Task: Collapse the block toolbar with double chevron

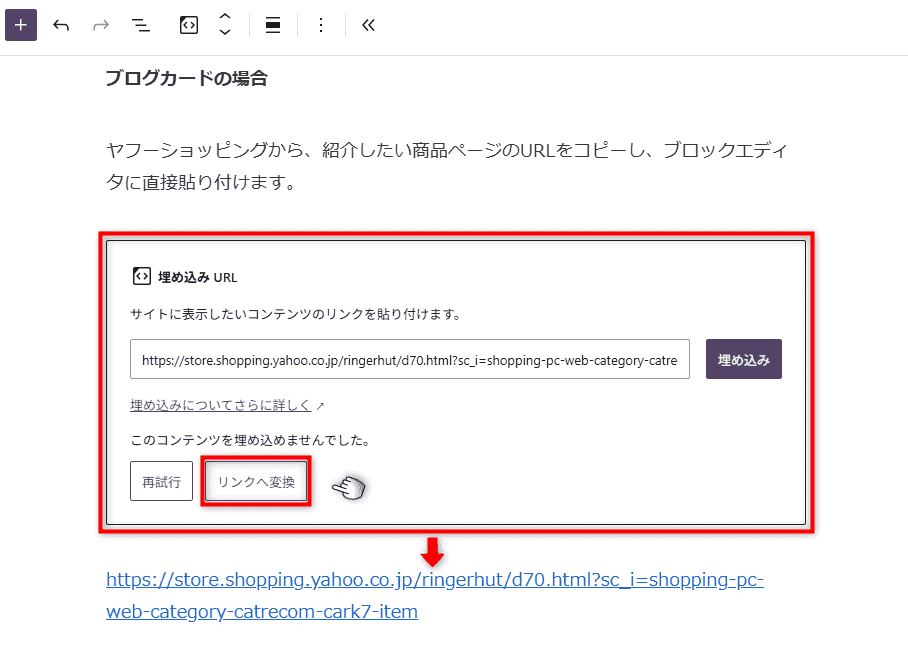Action: 368,25
